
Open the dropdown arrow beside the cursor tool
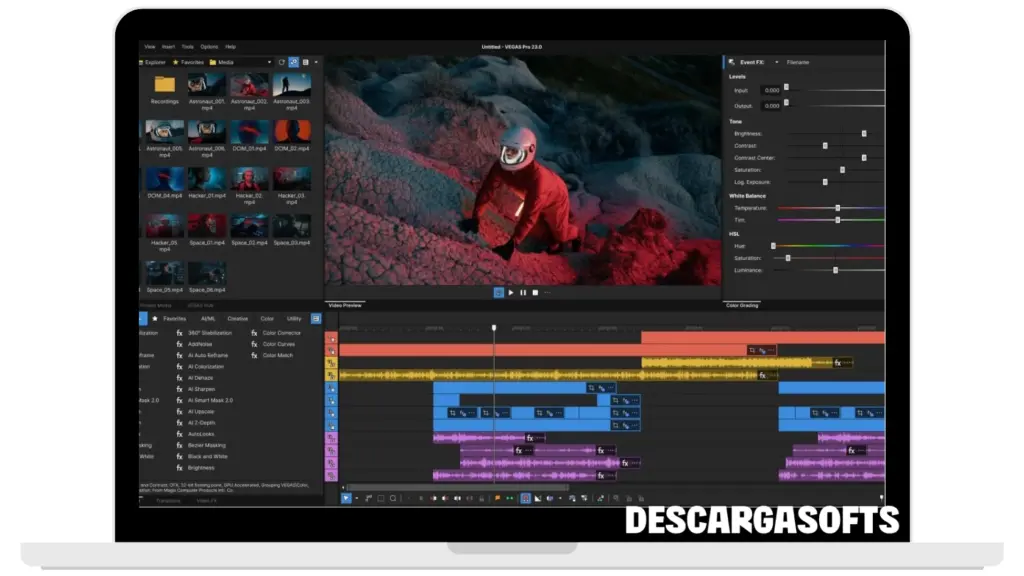[x=356, y=498]
